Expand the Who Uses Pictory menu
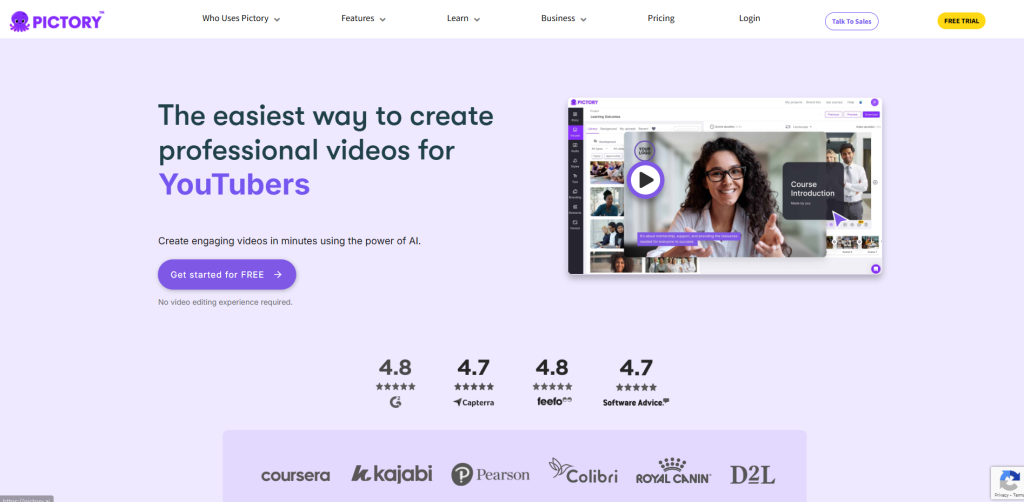Viewport: 1024px width, 502px height. point(241,19)
